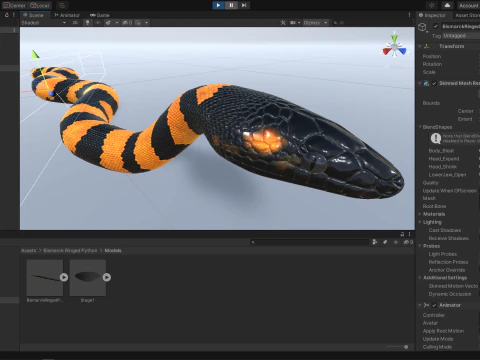Pause the game with the Pause button

pyautogui.click(x=231, y=5)
